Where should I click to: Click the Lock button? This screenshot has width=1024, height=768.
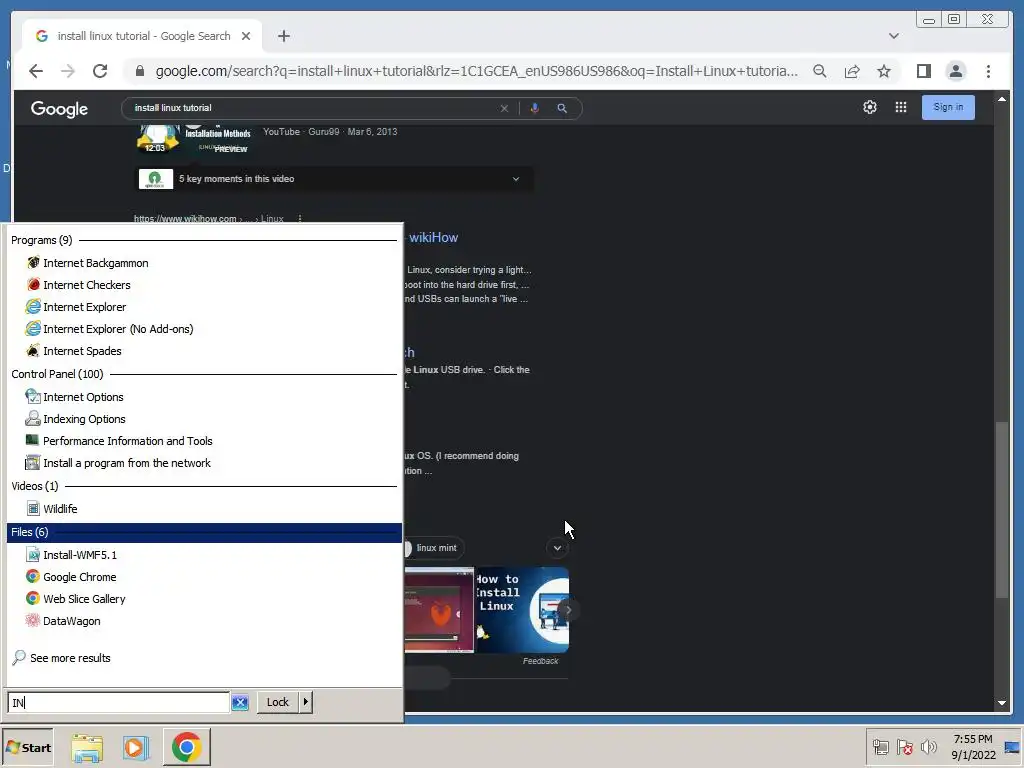click(278, 703)
